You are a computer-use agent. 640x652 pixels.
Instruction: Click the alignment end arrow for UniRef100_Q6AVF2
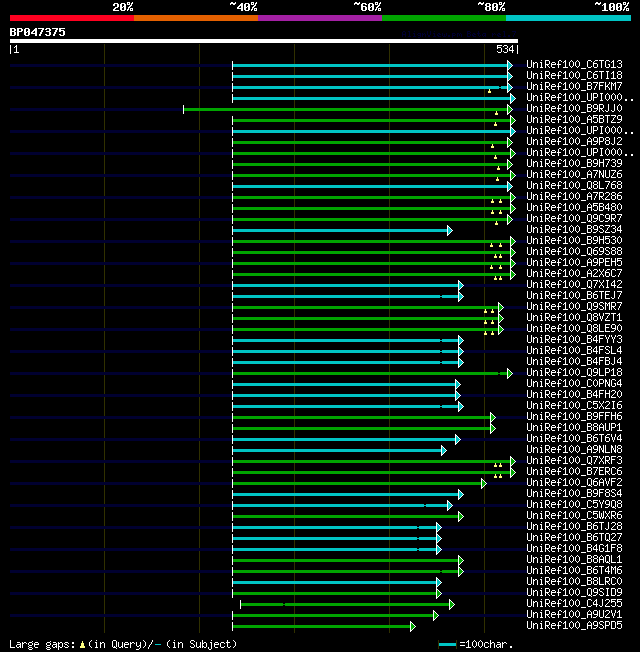click(x=484, y=483)
